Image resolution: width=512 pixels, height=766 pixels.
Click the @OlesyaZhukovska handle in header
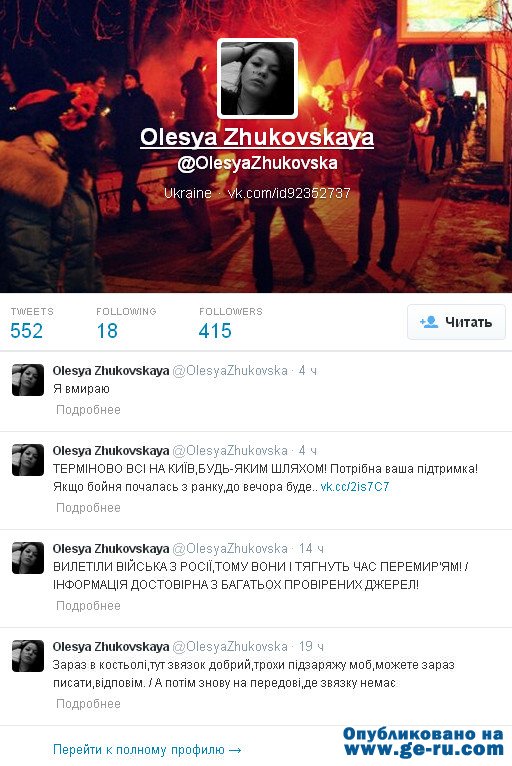point(257,163)
